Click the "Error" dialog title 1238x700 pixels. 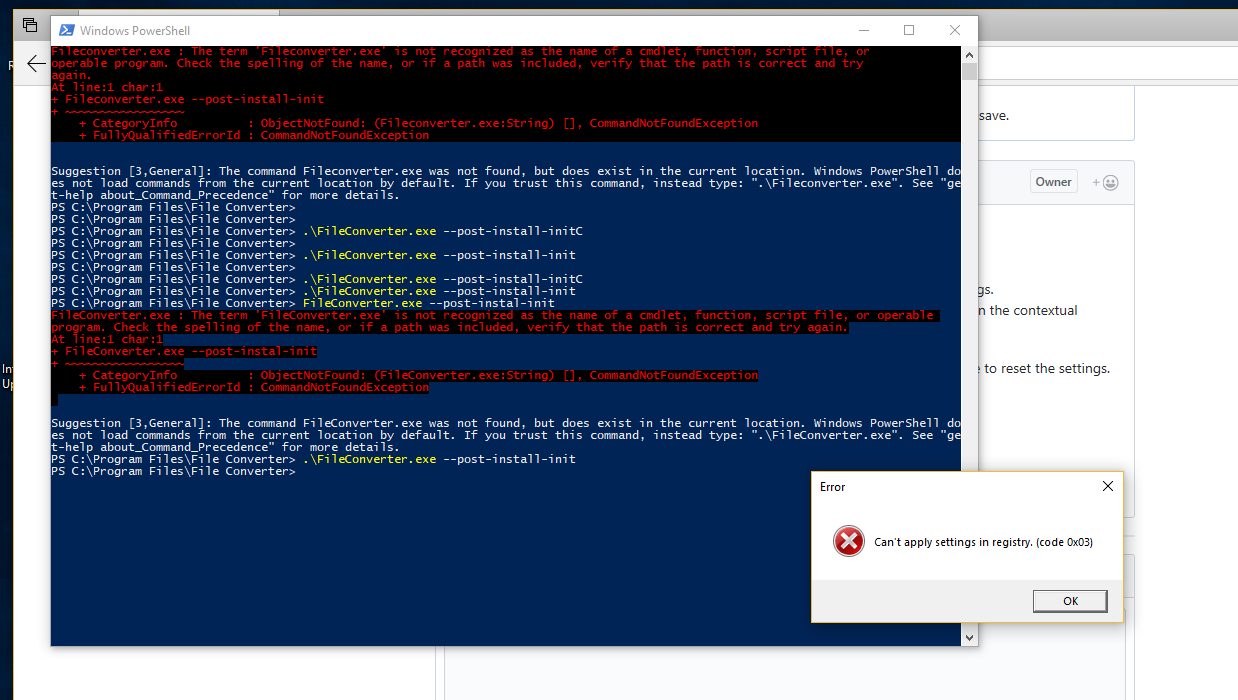point(832,487)
